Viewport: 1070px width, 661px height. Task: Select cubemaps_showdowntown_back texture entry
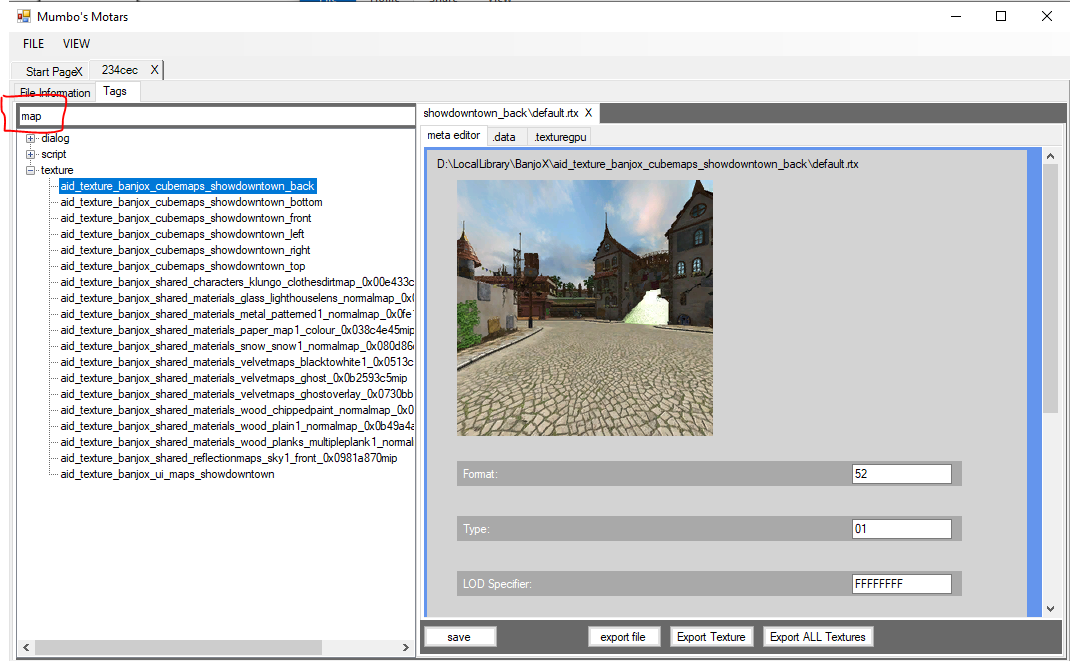coord(187,186)
